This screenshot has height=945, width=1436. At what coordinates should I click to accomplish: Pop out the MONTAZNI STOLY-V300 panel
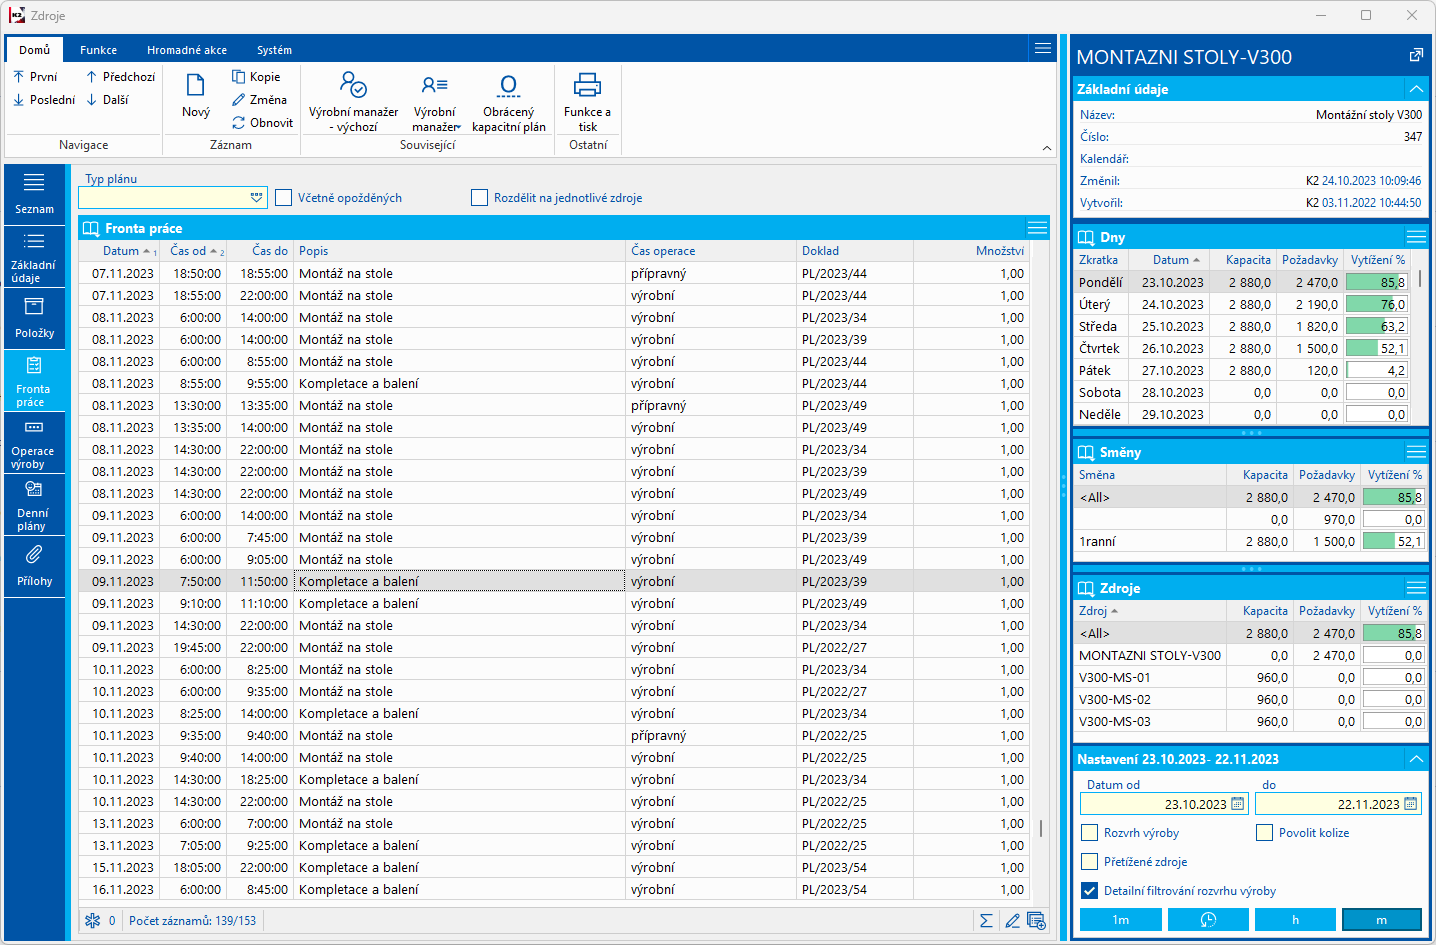(x=1416, y=56)
